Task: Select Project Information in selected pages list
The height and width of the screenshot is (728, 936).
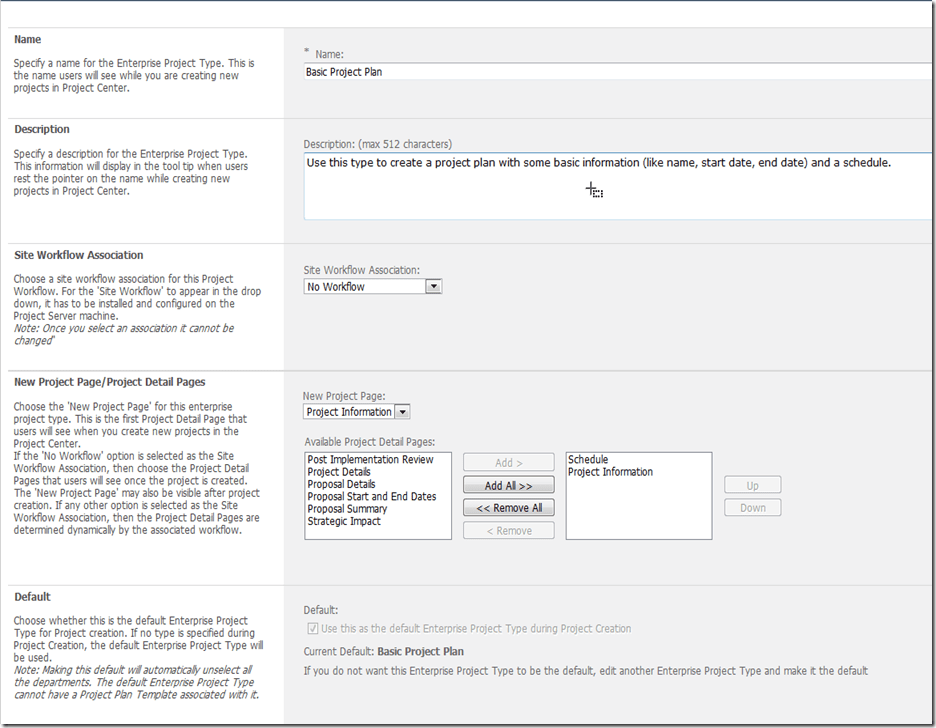Action: pos(610,472)
